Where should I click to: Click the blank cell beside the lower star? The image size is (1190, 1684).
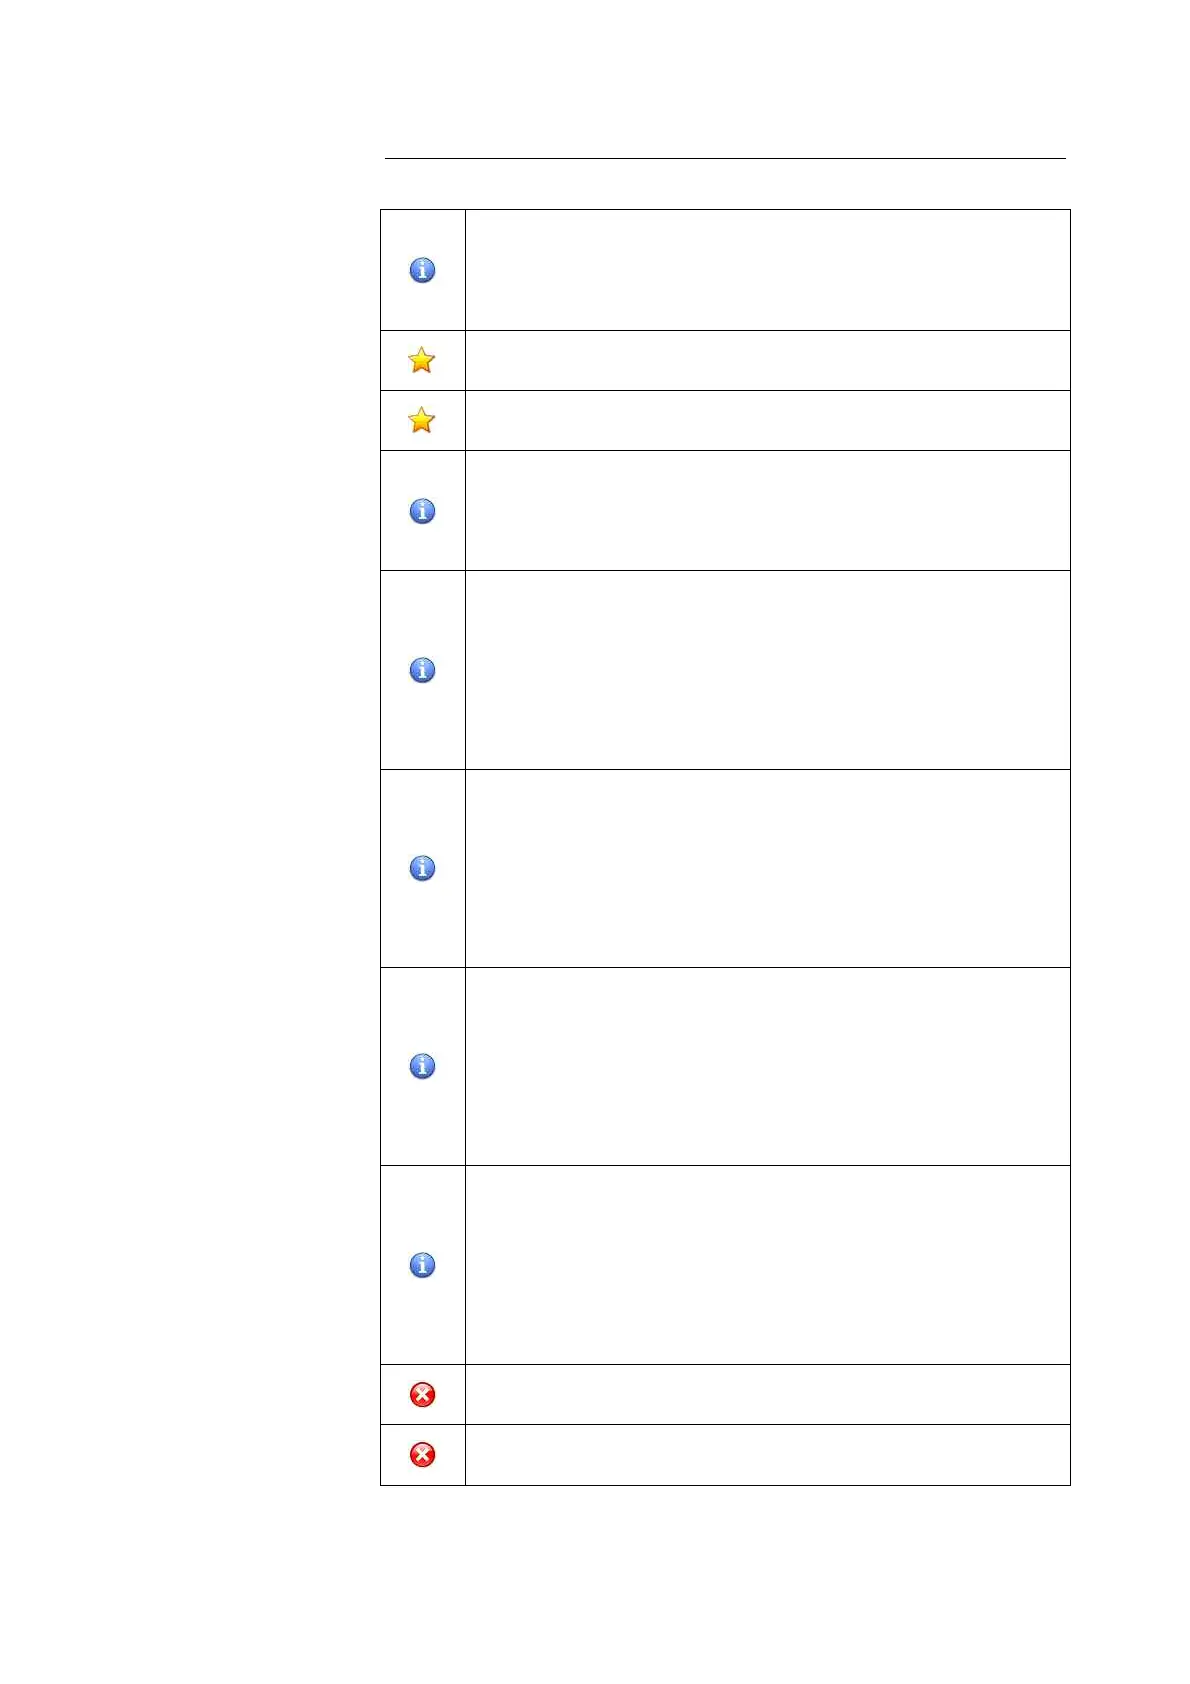[x=767, y=420]
